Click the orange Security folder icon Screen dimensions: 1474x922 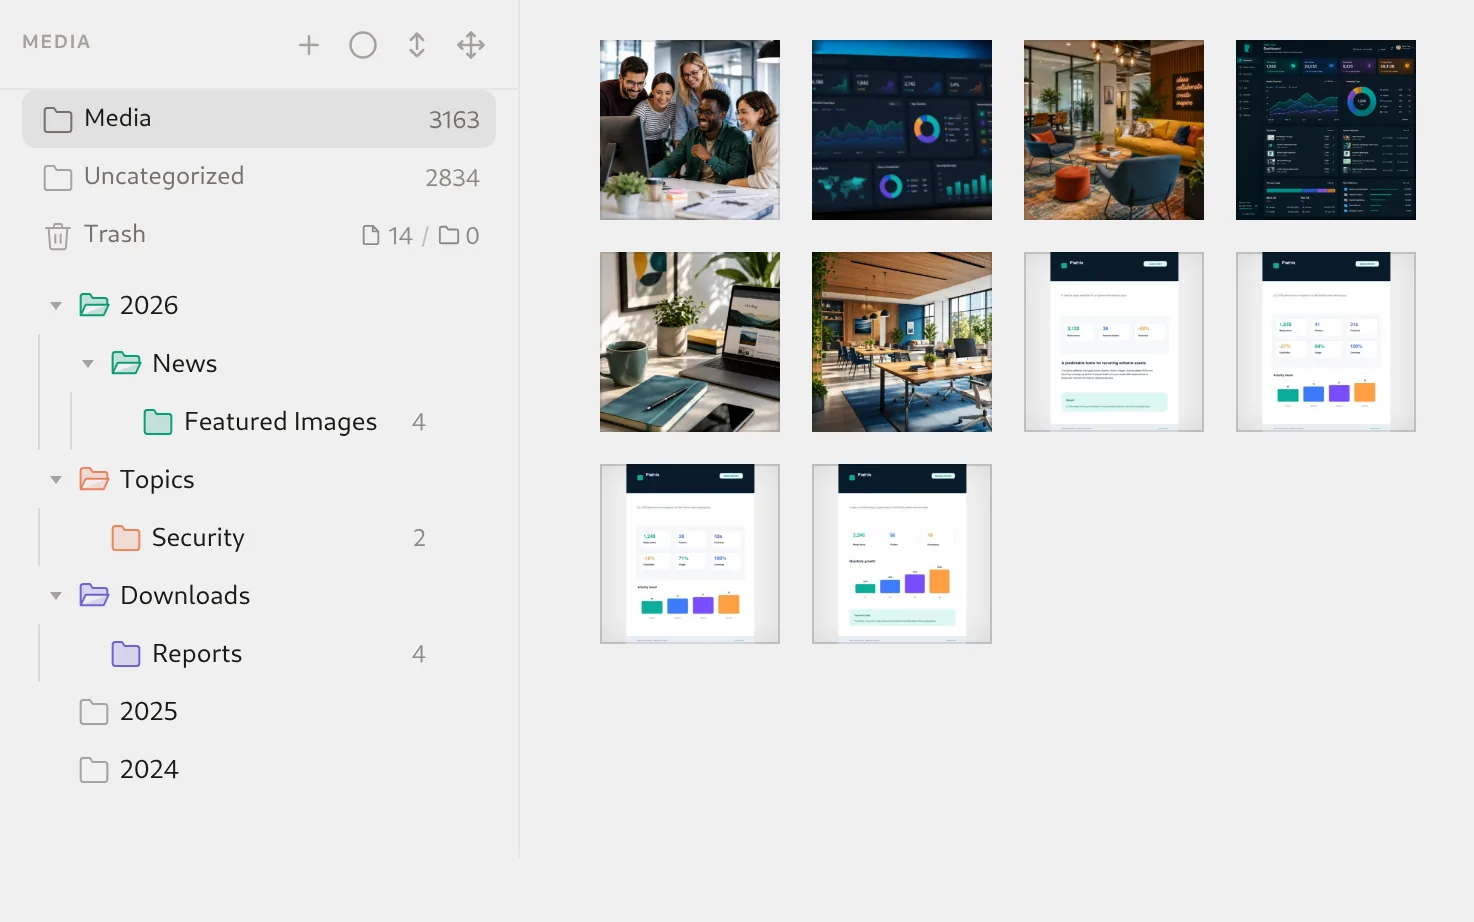[x=126, y=538]
